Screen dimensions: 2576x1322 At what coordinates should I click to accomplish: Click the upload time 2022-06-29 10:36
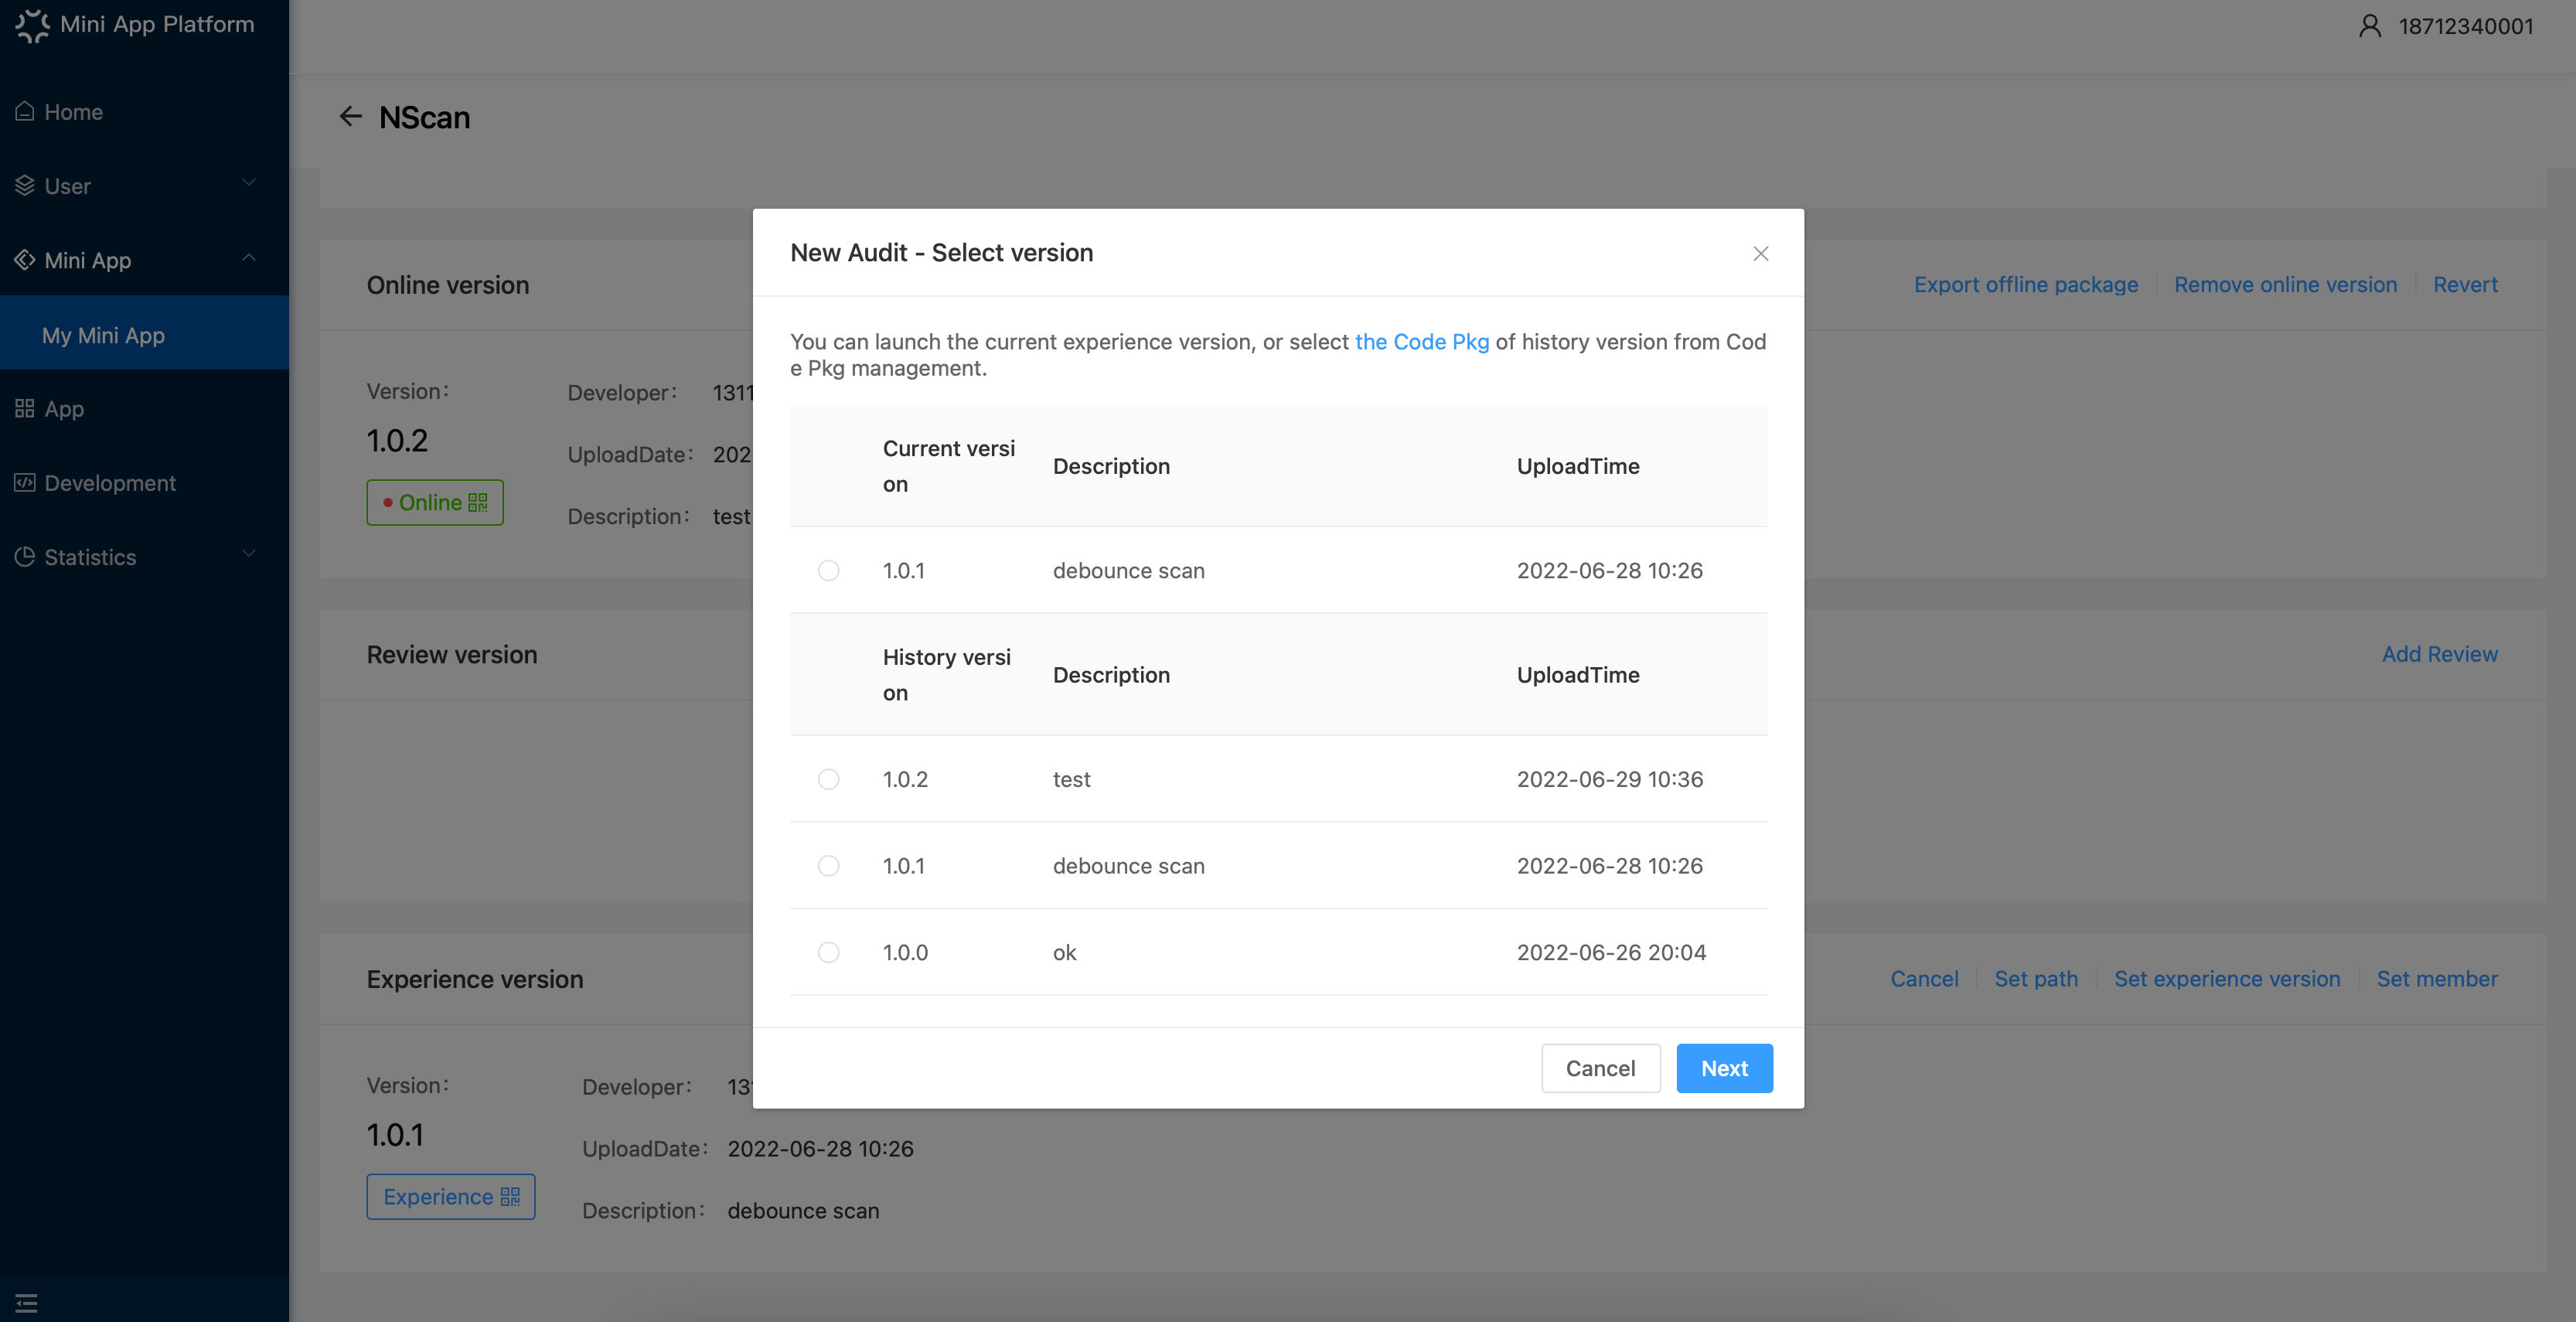pos(1609,779)
